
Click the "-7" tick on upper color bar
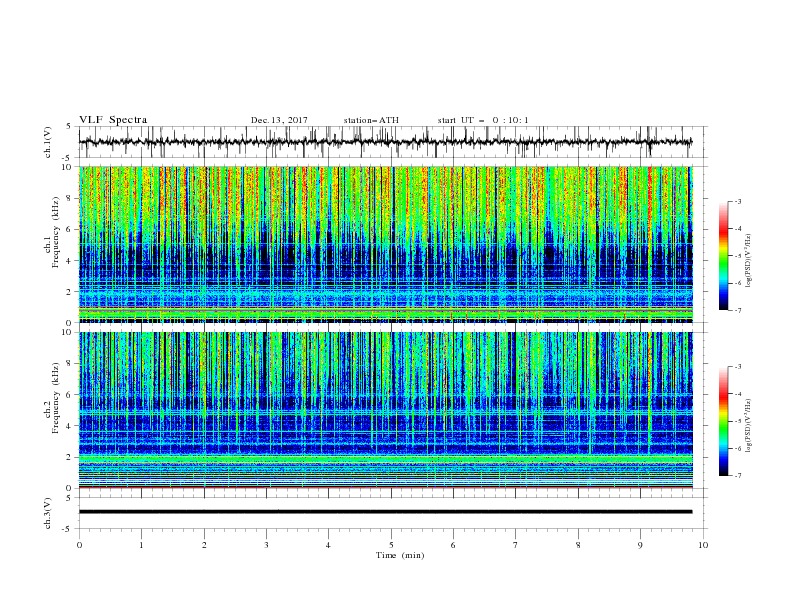point(737,310)
